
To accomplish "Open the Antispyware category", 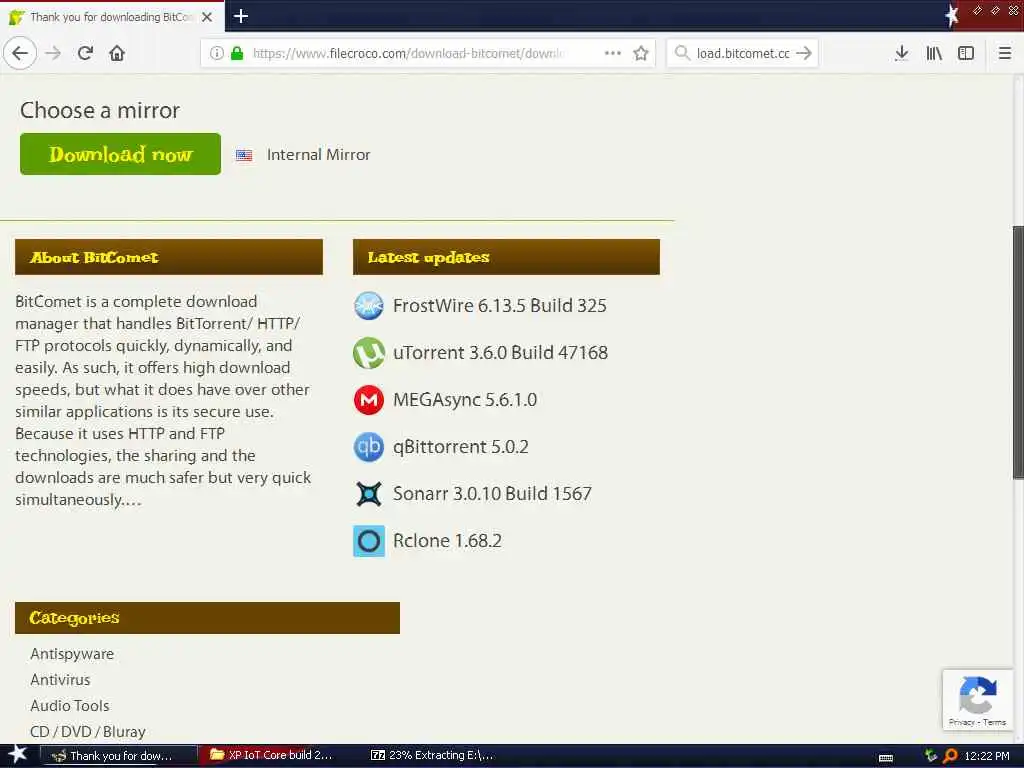I will click(72, 654).
